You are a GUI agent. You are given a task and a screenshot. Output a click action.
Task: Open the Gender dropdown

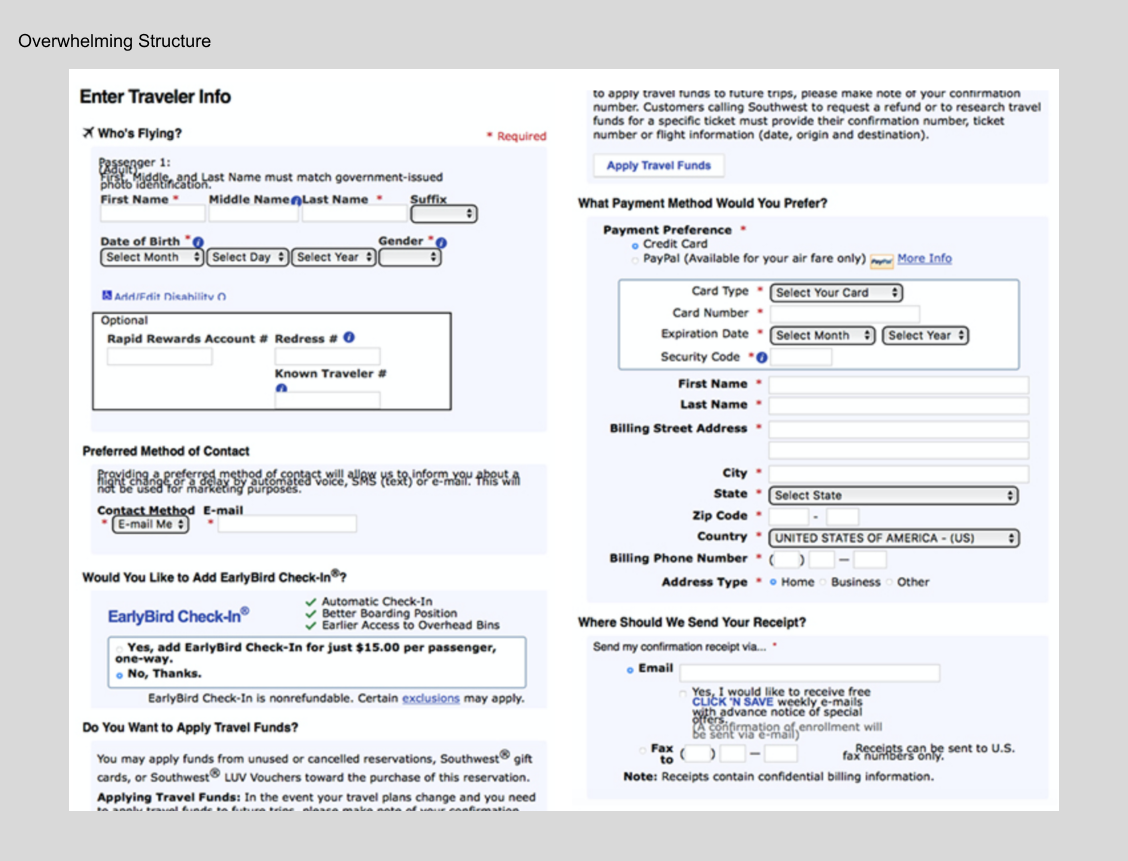pos(409,257)
